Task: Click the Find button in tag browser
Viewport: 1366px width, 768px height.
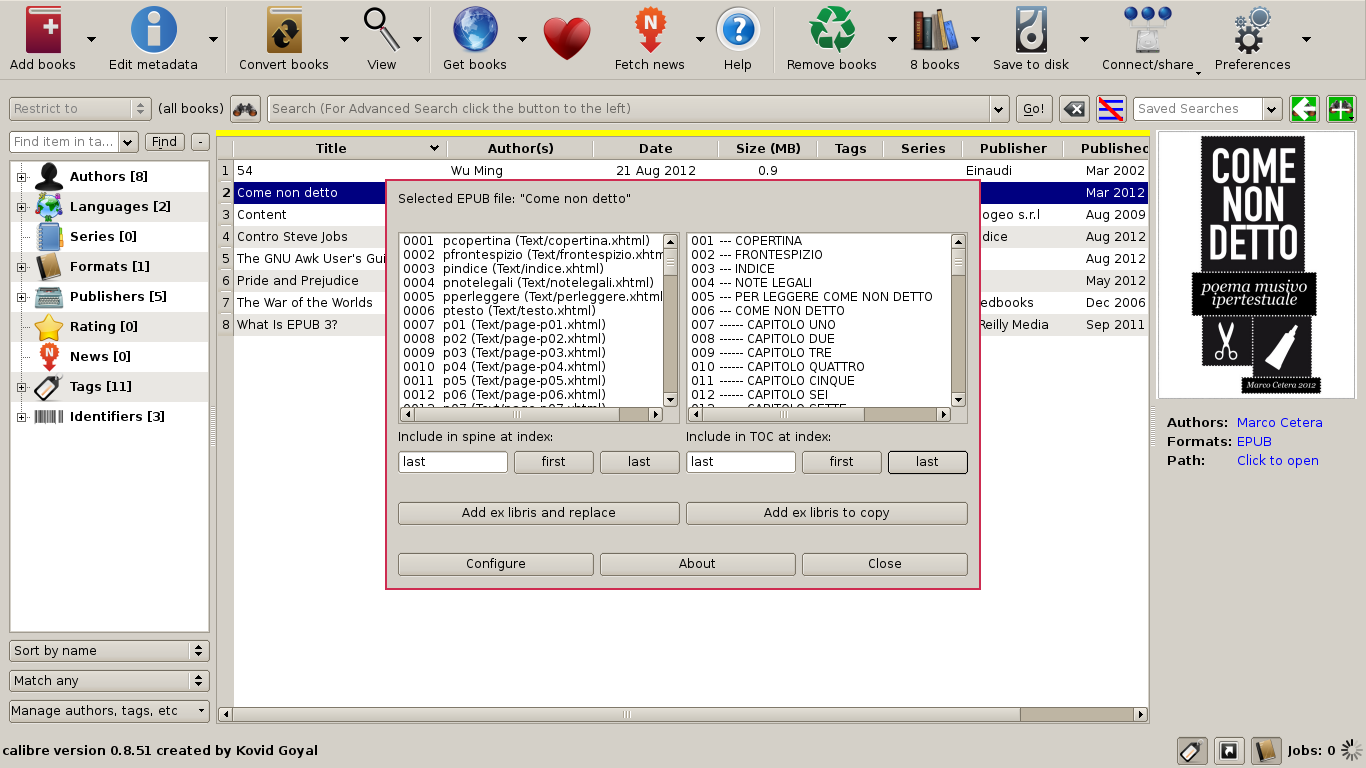Action: pos(165,142)
